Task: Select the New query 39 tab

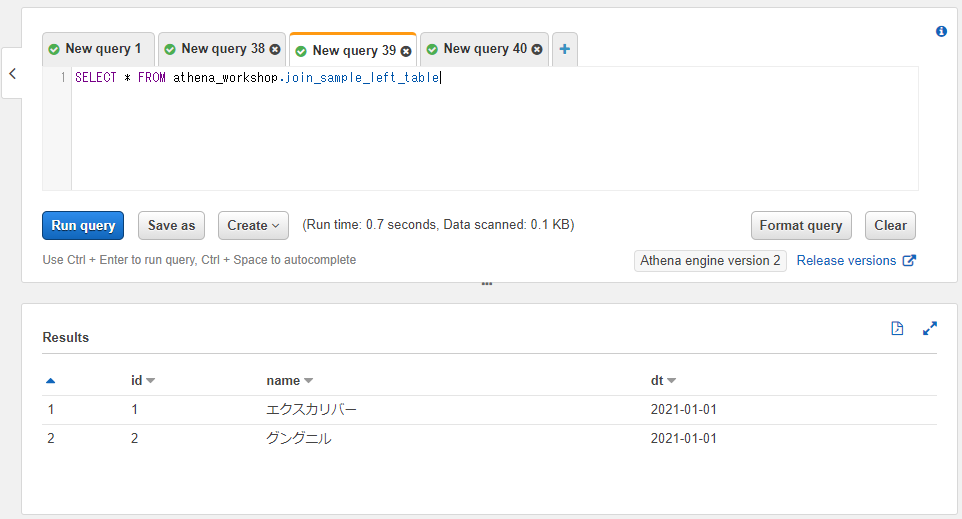Action: tap(354, 50)
